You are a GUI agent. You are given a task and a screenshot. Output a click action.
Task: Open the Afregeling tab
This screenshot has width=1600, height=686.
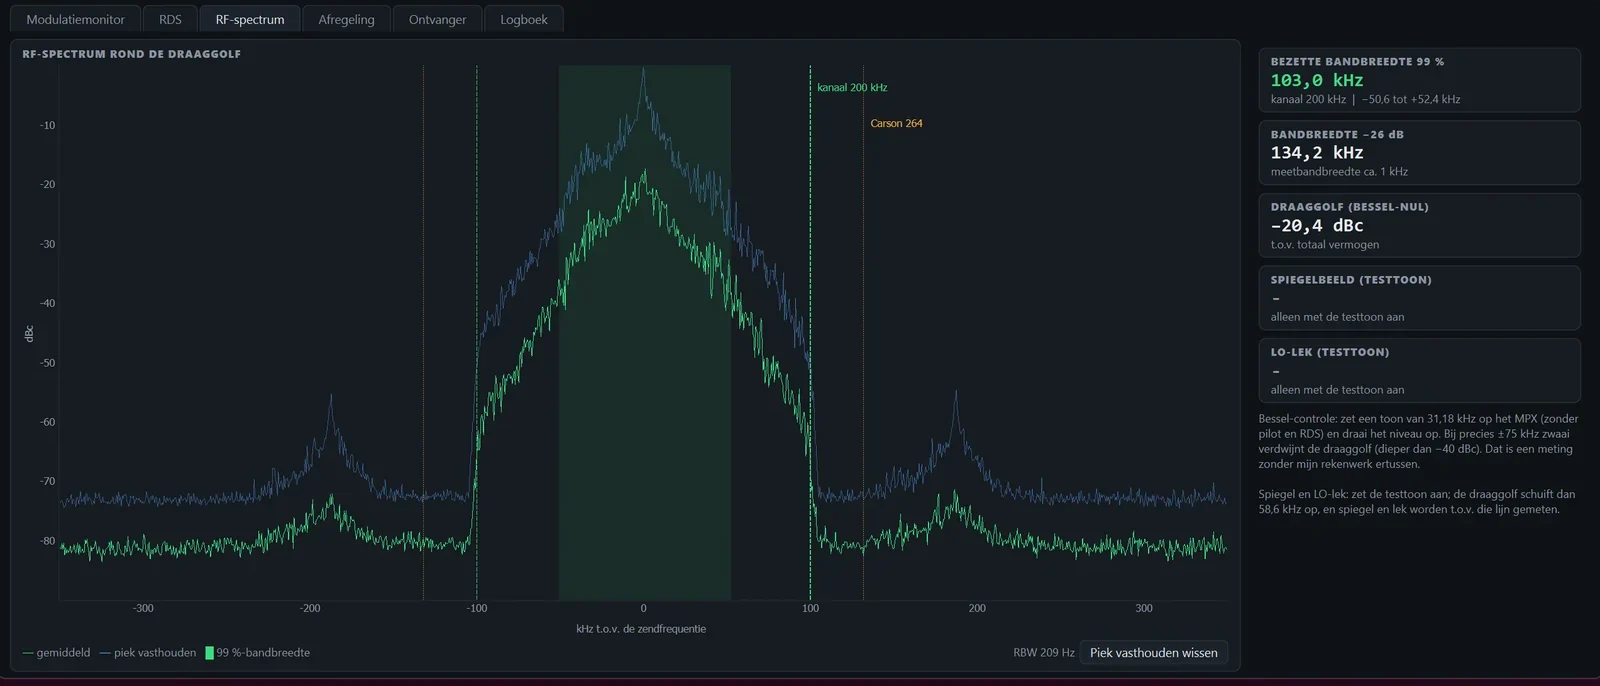click(346, 19)
